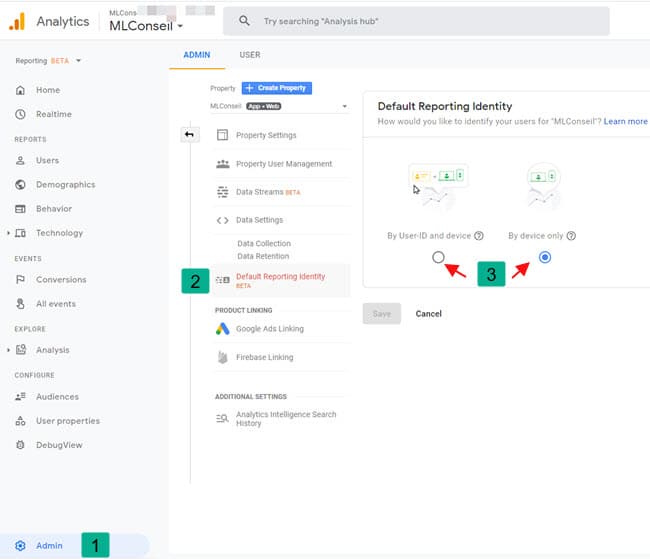Open Google Ads Linking
Viewport: 650px width, 559px height.
click(270, 329)
